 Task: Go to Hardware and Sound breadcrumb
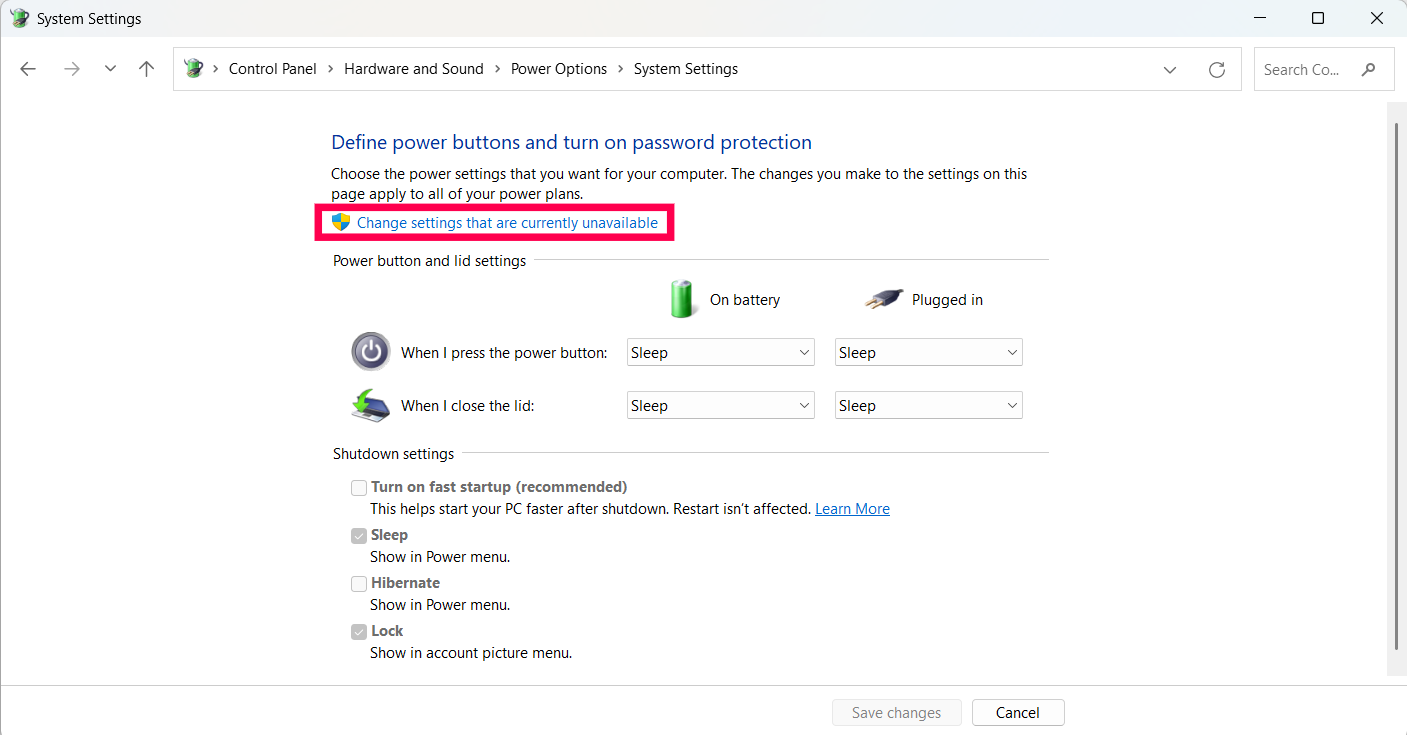click(414, 69)
